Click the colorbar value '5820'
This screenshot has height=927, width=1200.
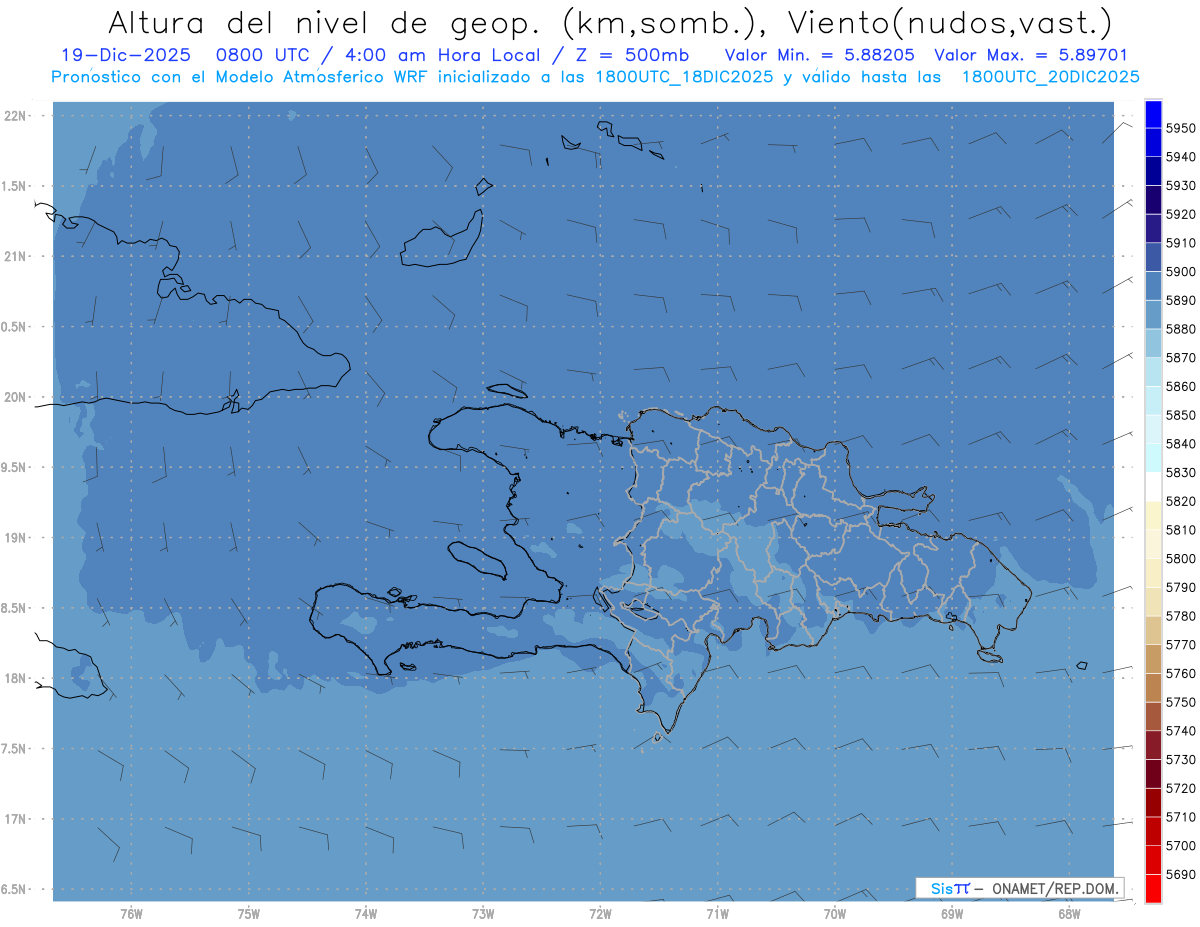coord(1180,501)
